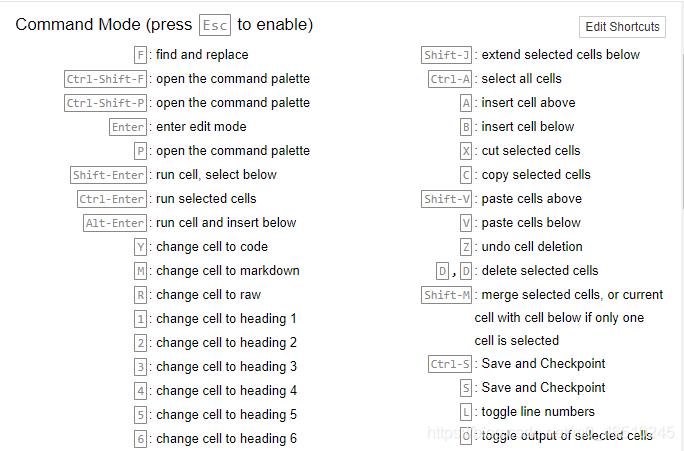Click 'paste cells above' description text
This screenshot has height=451, width=684.
point(531,199)
